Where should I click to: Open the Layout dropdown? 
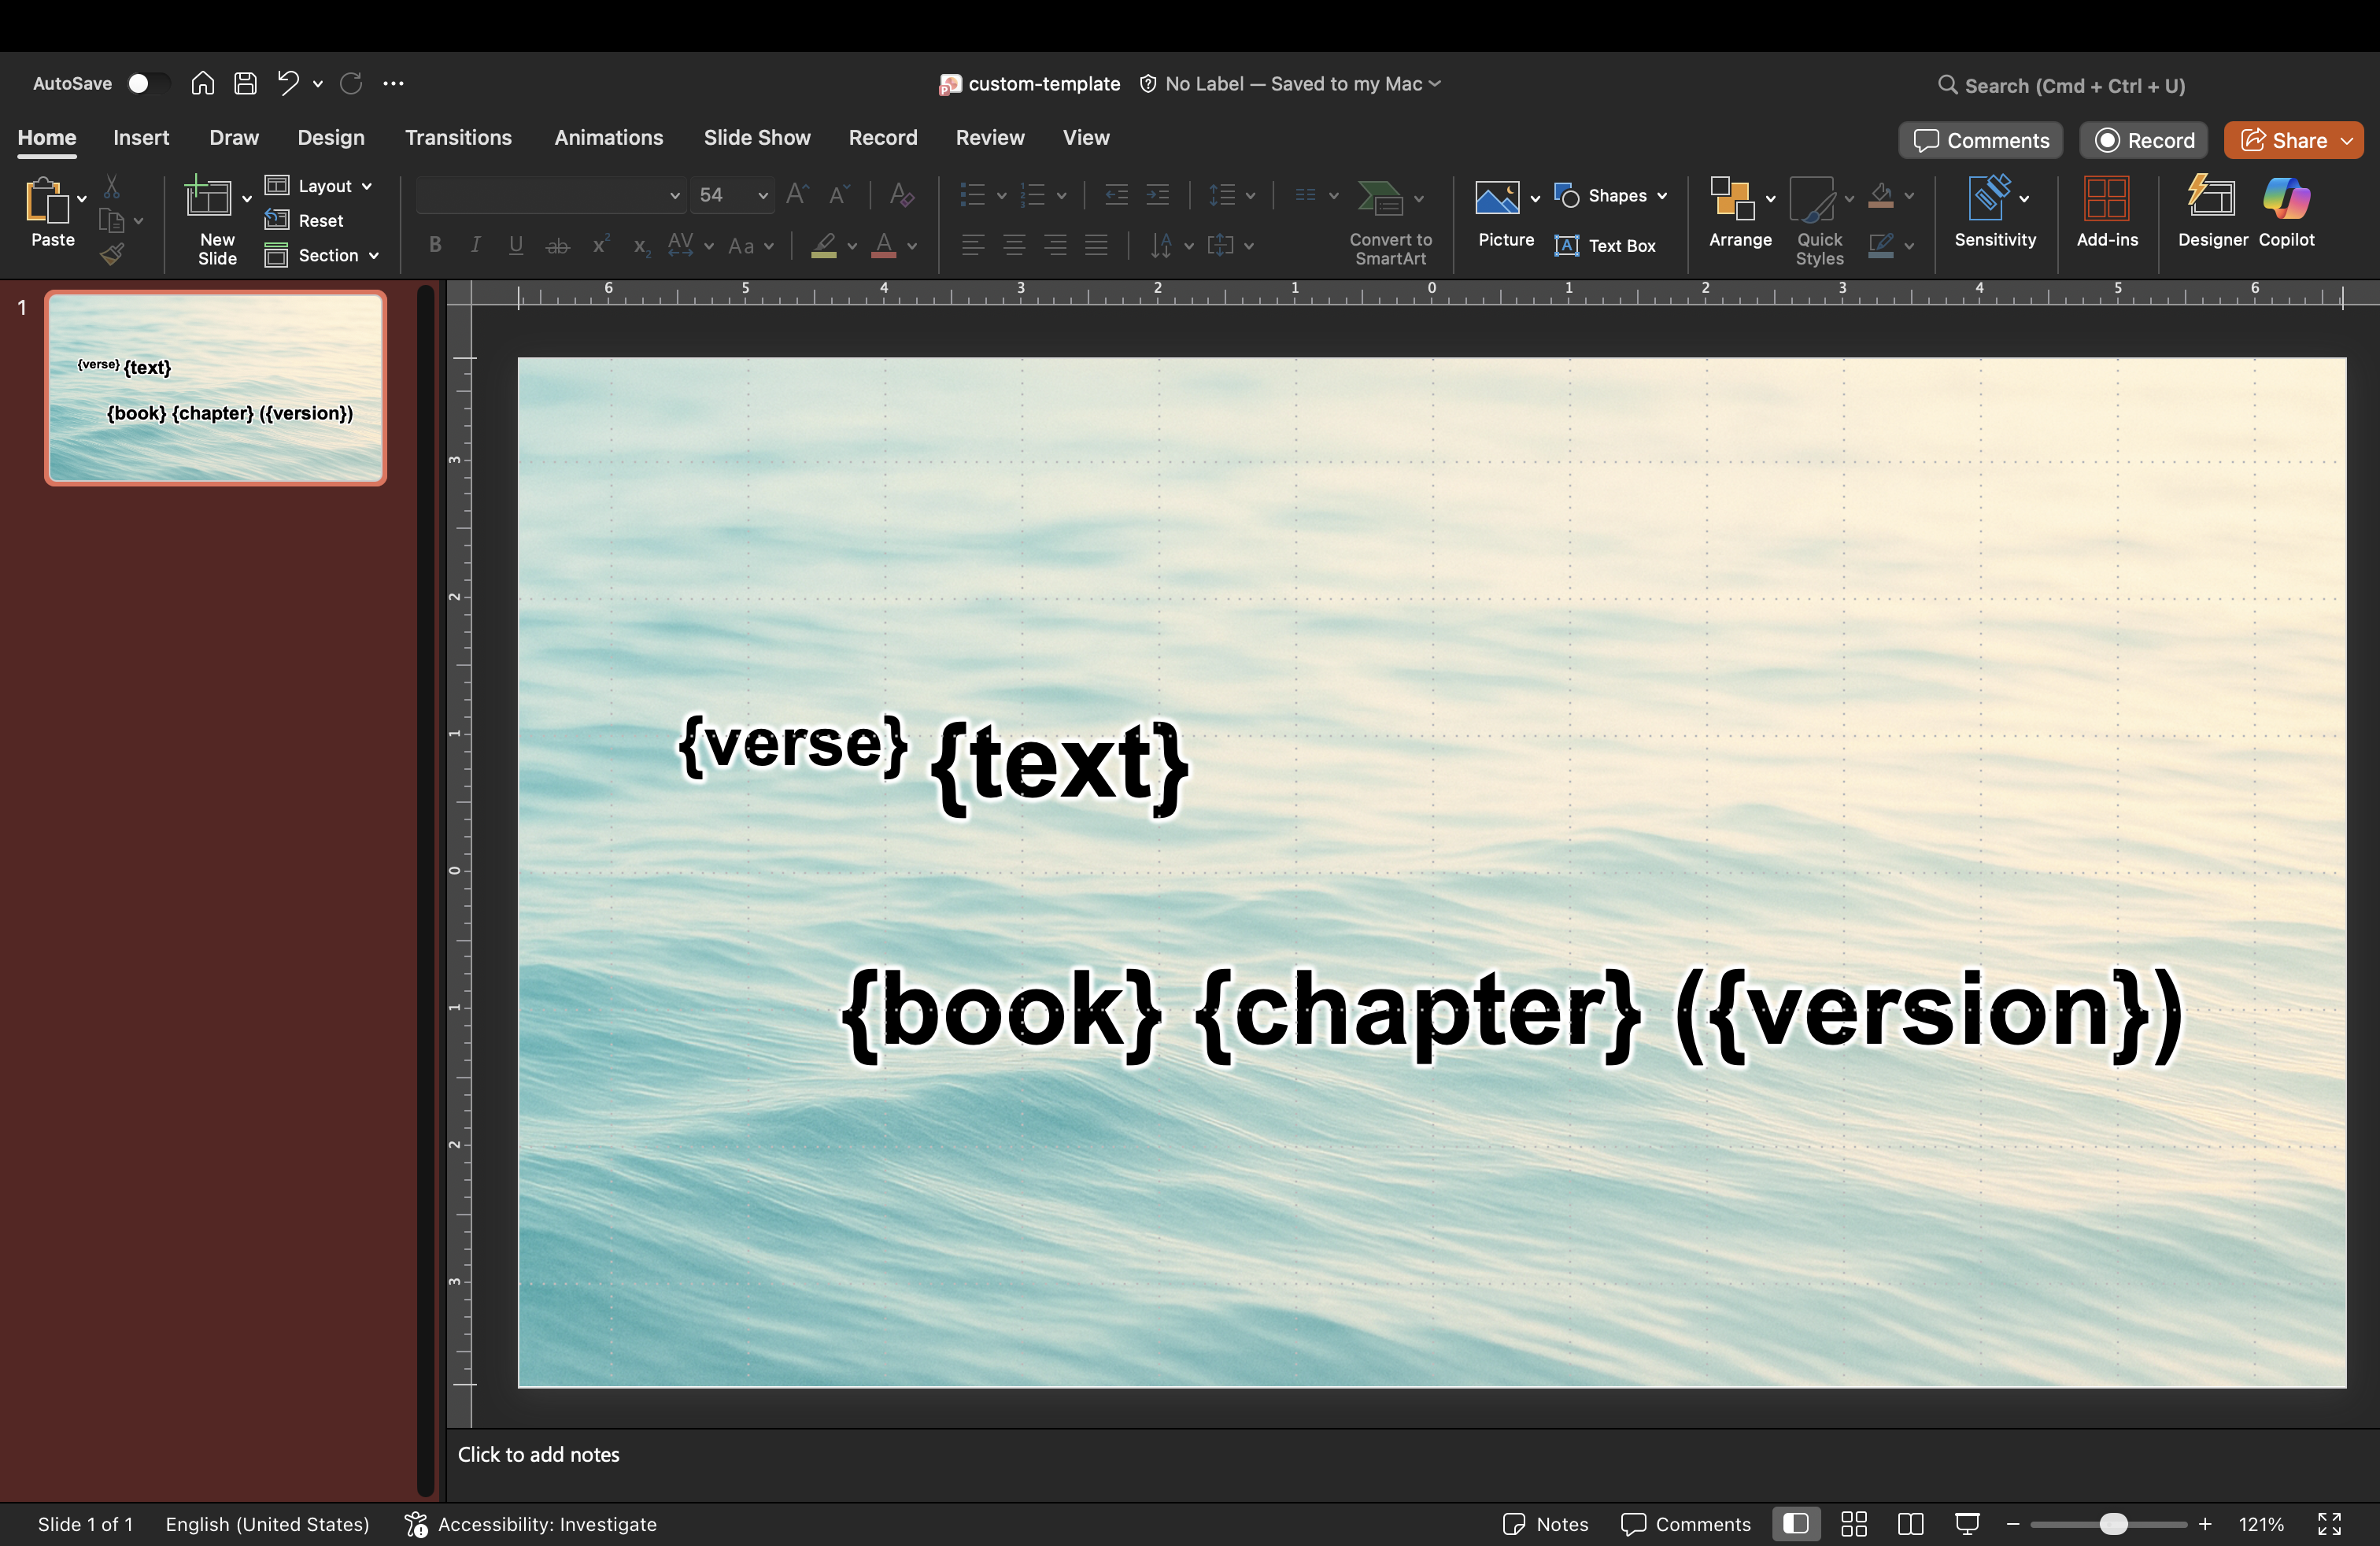click(319, 186)
